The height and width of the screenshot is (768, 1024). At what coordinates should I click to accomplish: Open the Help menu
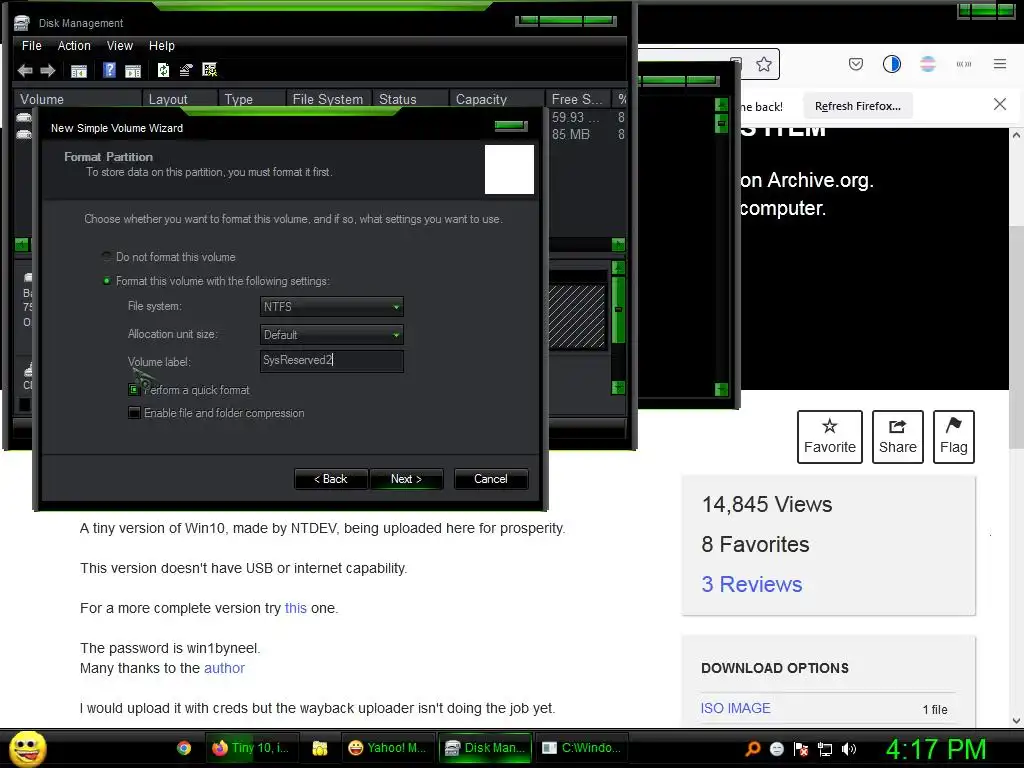pos(161,46)
